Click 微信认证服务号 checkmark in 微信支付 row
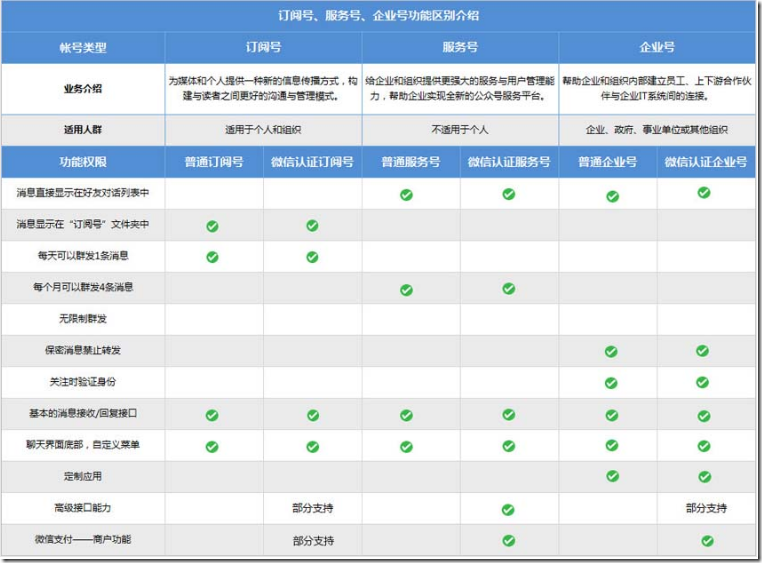Image resolution: width=762 pixels, height=563 pixels. pyautogui.click(x=509, y=541)
